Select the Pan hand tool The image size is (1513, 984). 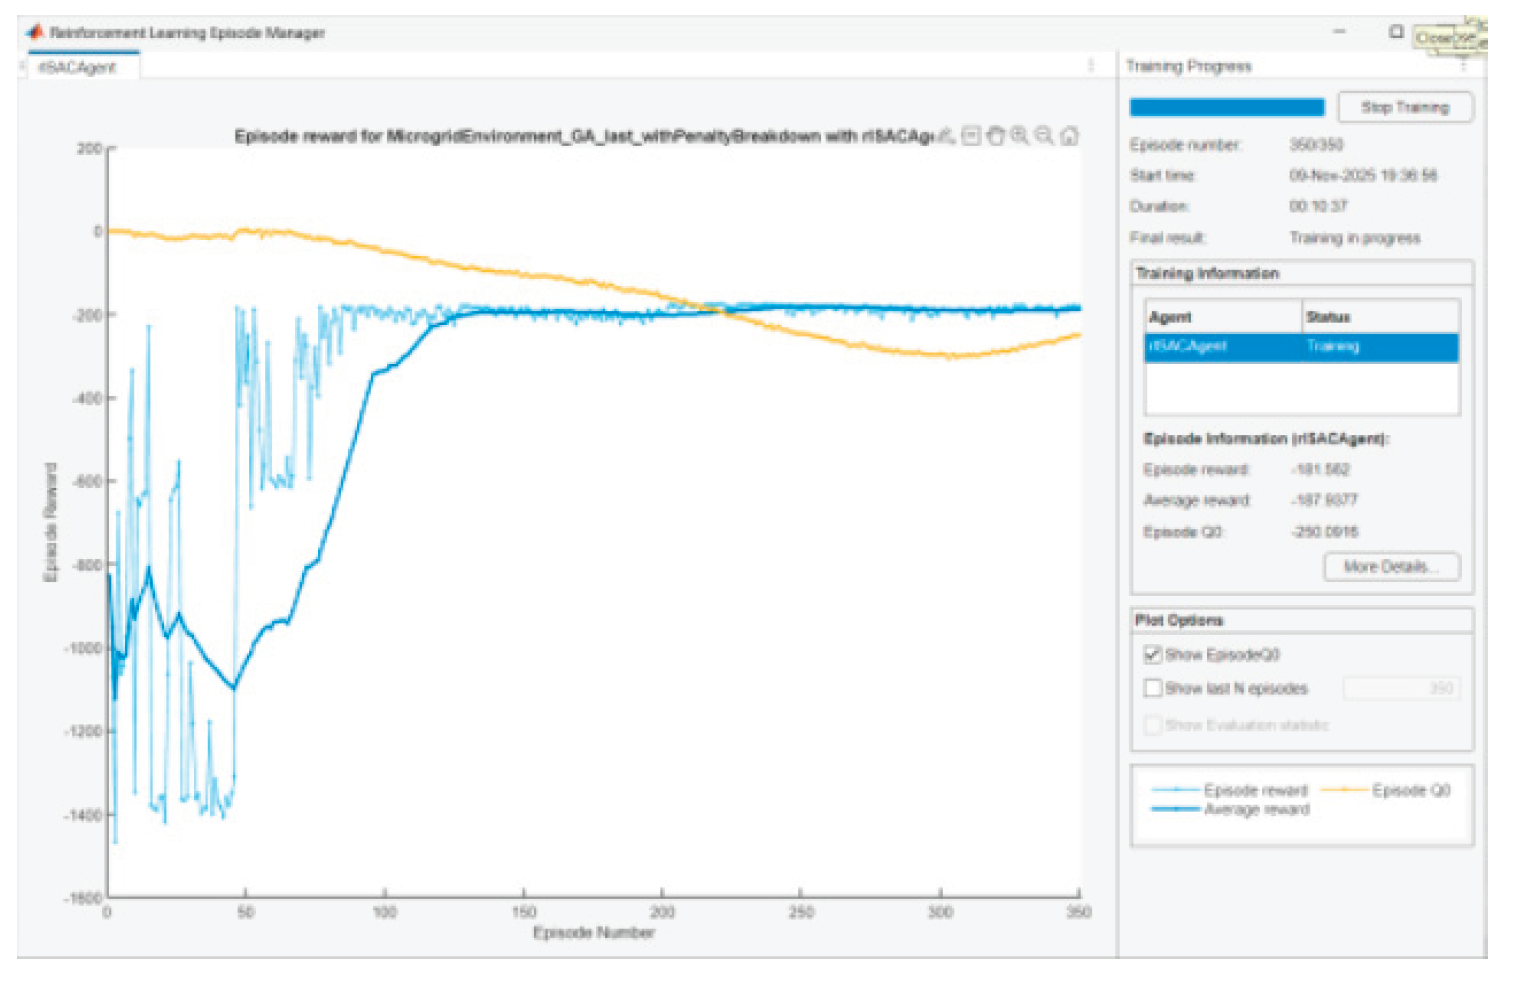(x=995, y=136)
